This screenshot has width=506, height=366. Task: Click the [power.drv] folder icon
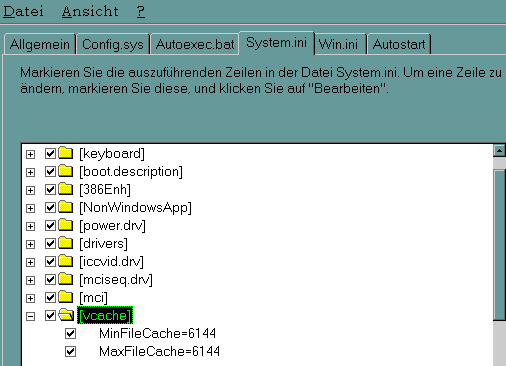click(66, 225)
